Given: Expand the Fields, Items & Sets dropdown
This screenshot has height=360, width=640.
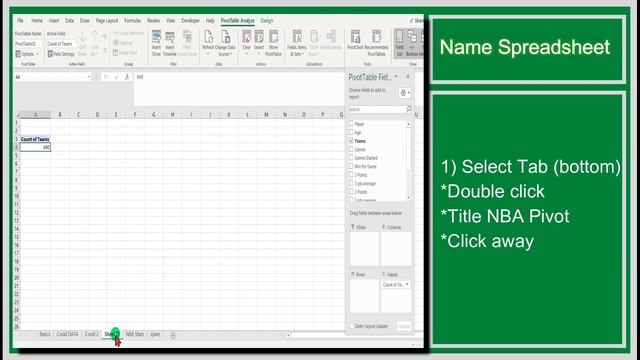Looking at the screenshot, I should [303, 54].
